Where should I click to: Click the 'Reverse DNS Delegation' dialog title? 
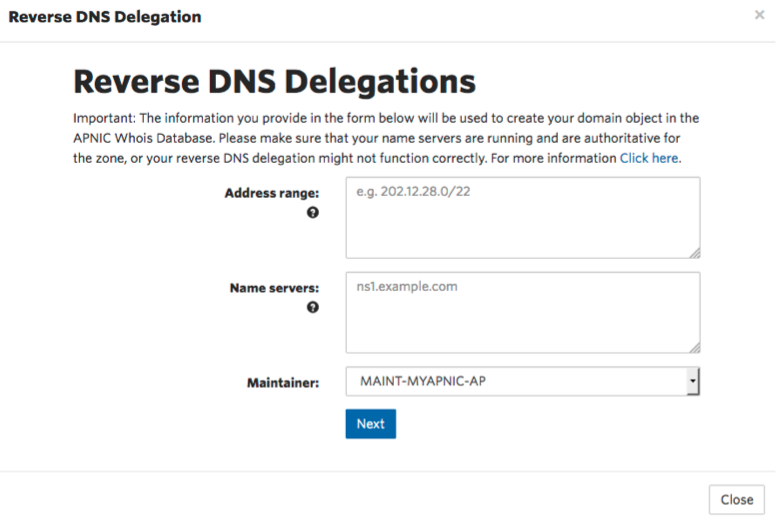105,17
